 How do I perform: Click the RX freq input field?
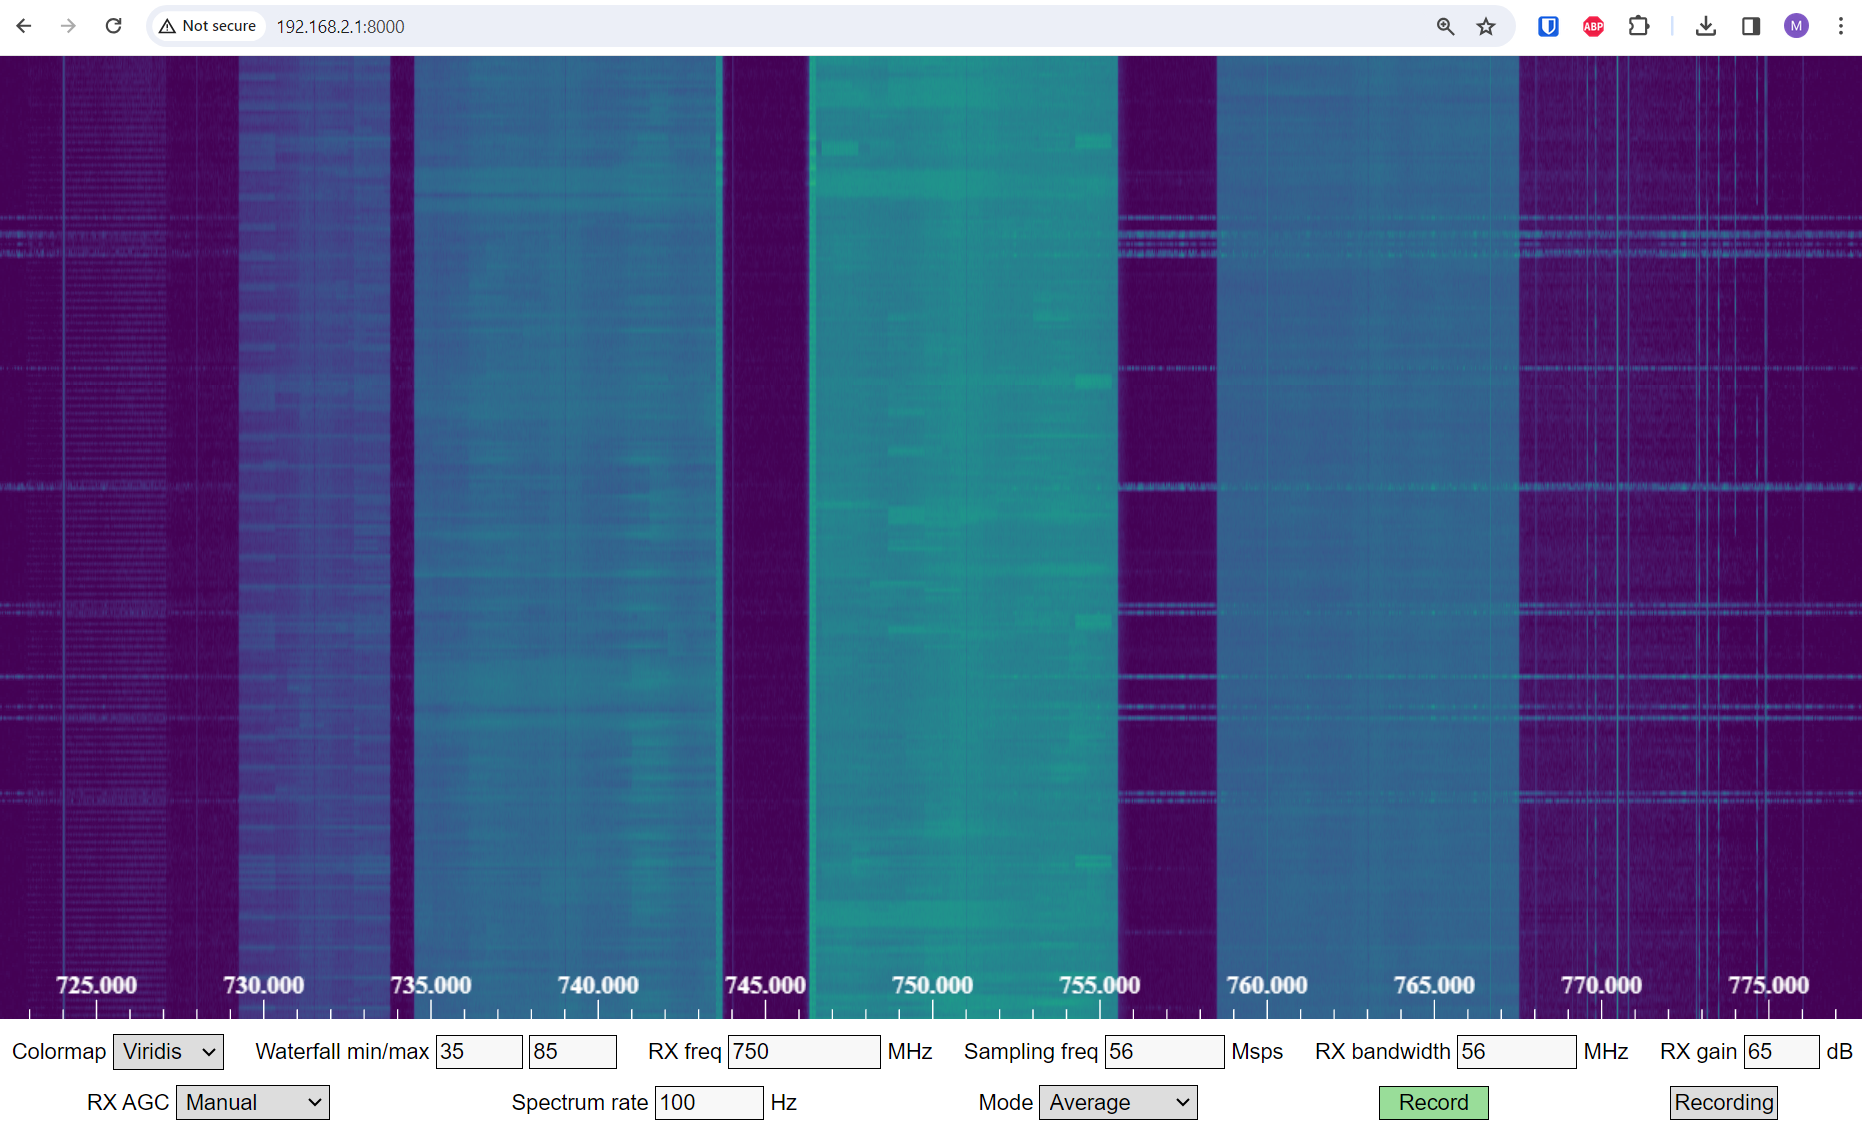coord(803,1052)
